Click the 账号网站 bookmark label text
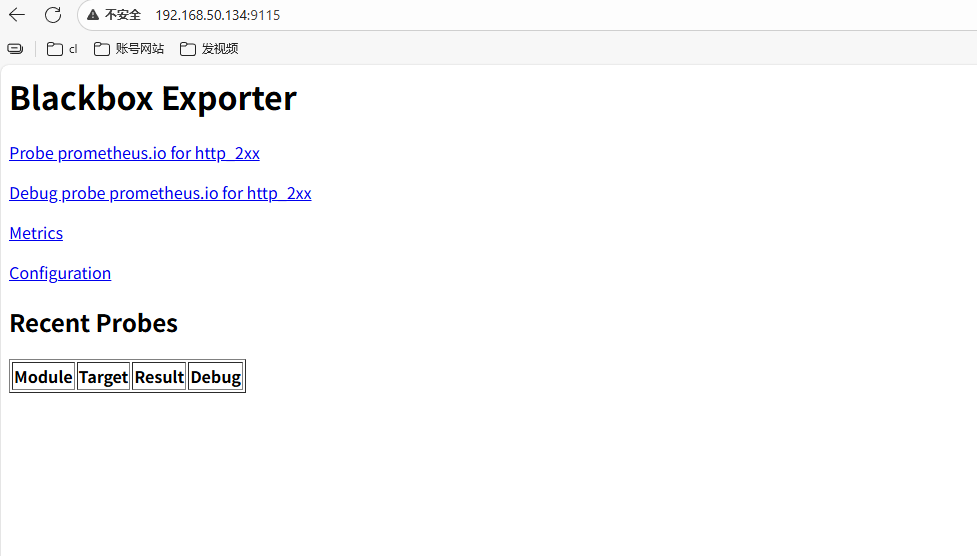Image resolution: width=977 pixels, height=556 pixels. click(x=140, y=49)
